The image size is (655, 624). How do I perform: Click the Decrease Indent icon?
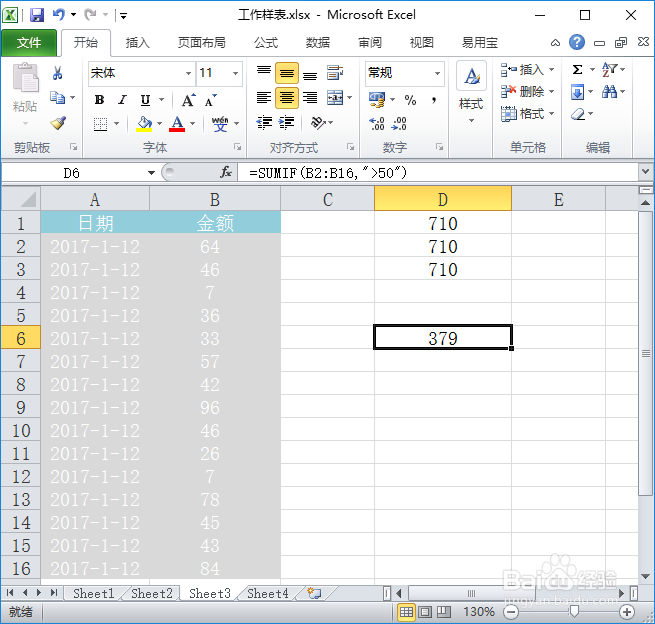coord(264,123)
